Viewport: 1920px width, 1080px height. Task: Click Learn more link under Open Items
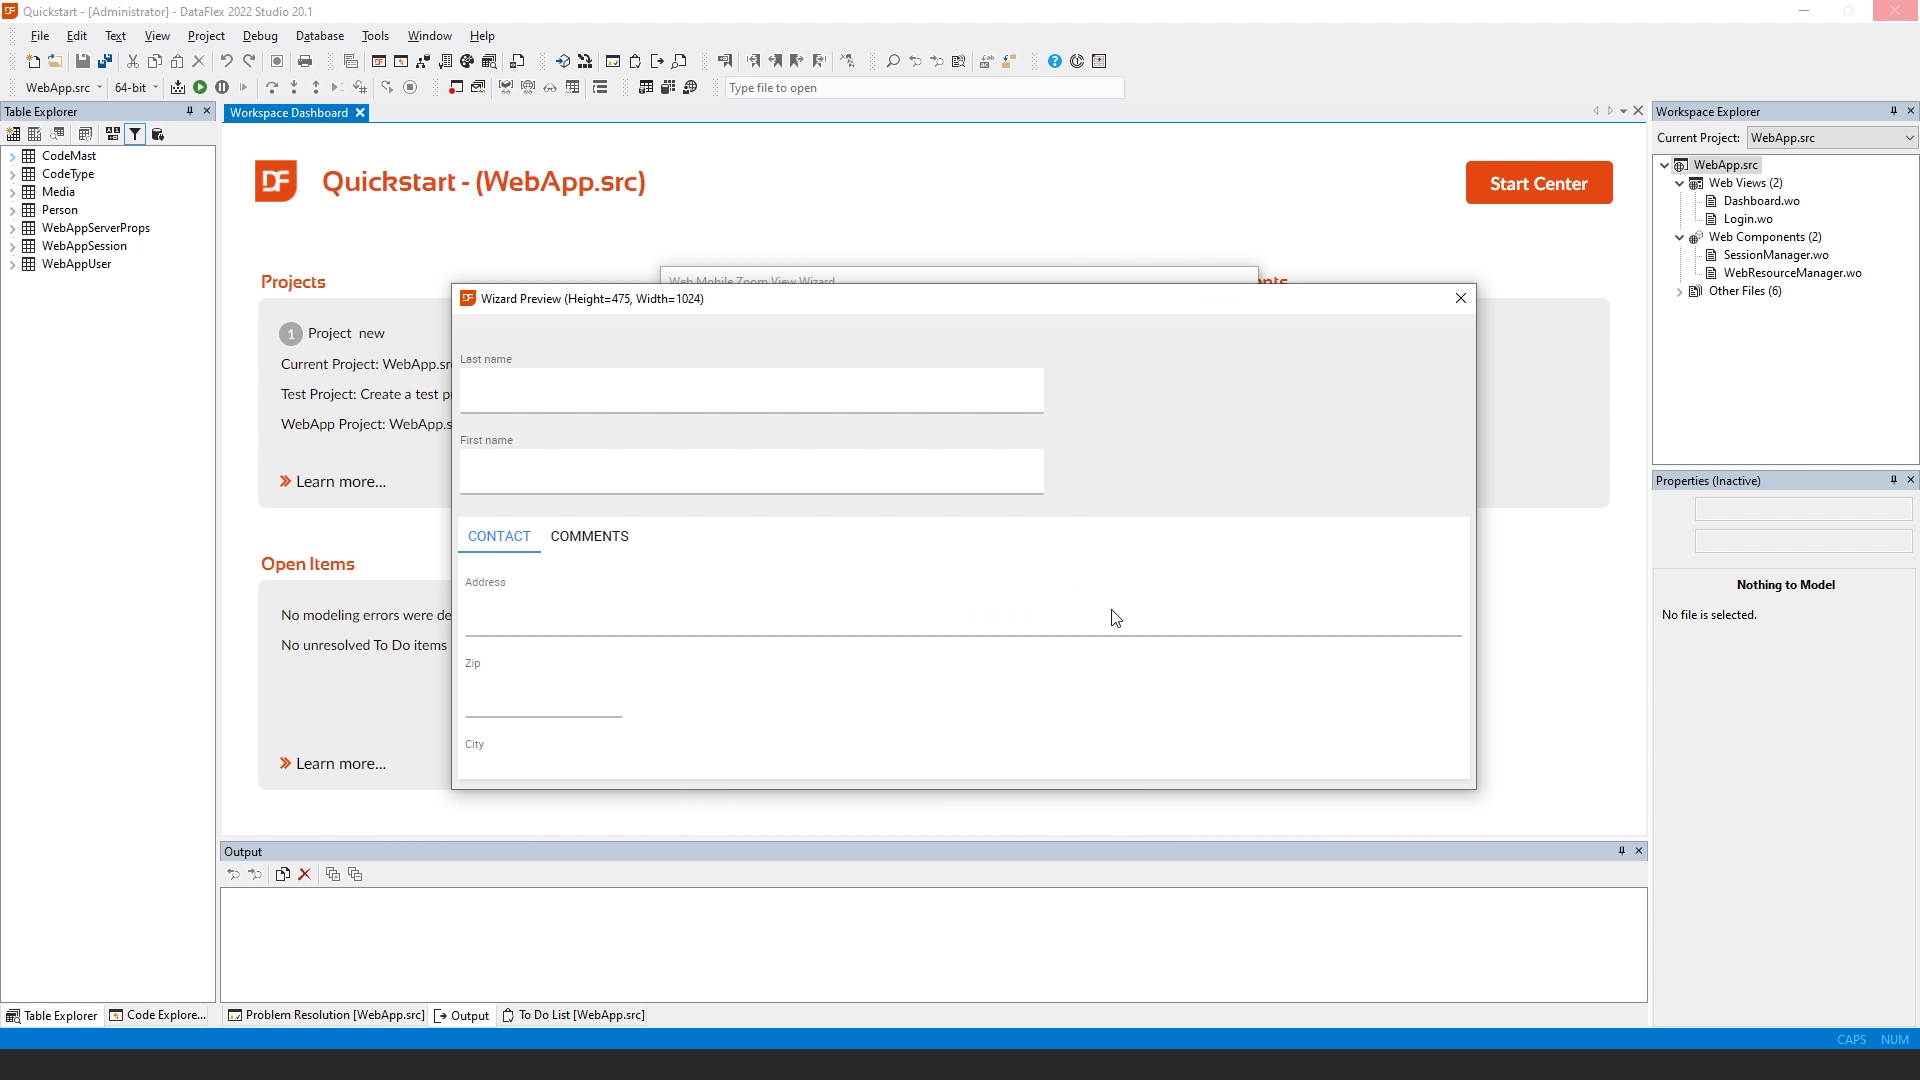(333, 763)
